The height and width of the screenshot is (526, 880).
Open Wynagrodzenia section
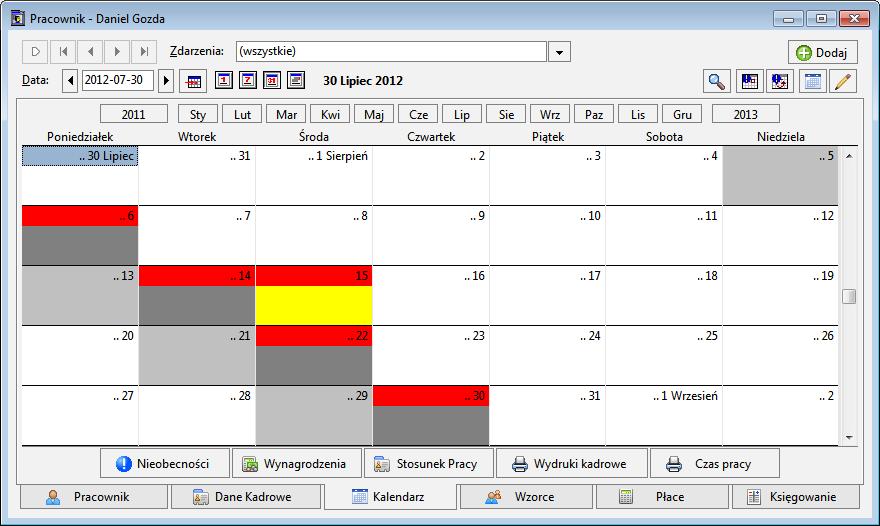pos(297,463)
